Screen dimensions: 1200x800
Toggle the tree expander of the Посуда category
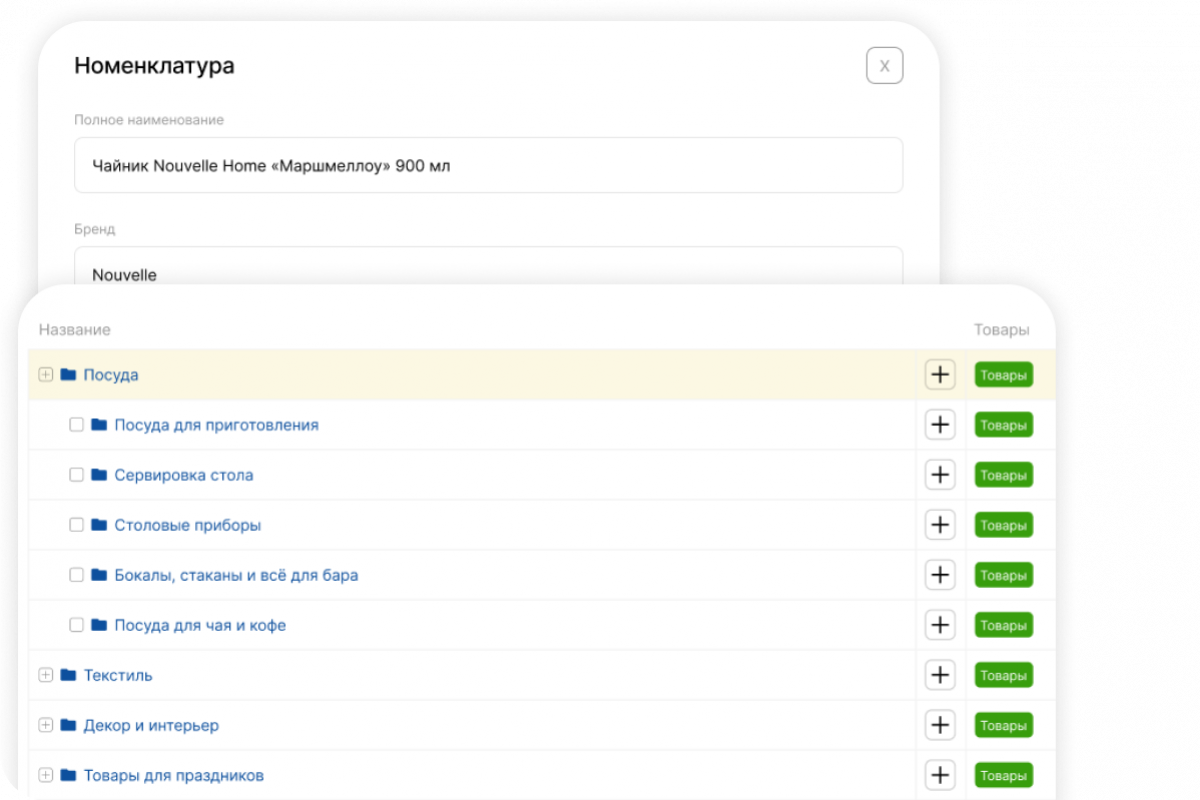(x=45, y=375)
